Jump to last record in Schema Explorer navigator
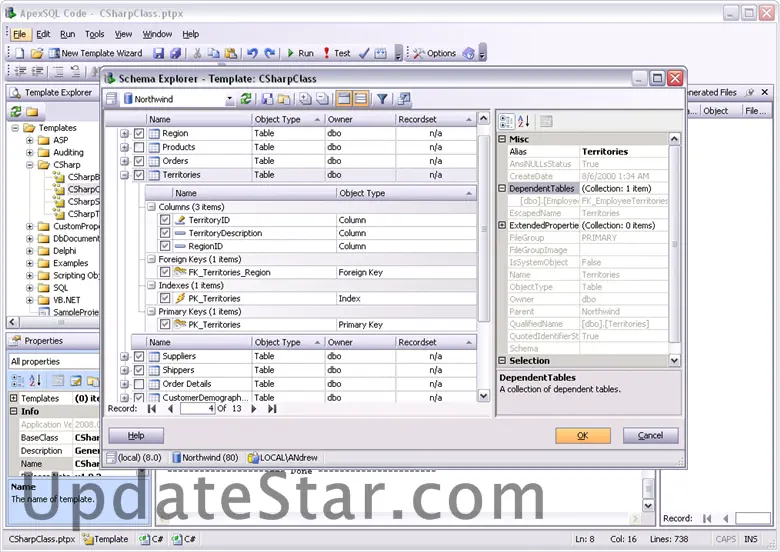Viewport: 780px width, 552px height. tap(272, 409)
